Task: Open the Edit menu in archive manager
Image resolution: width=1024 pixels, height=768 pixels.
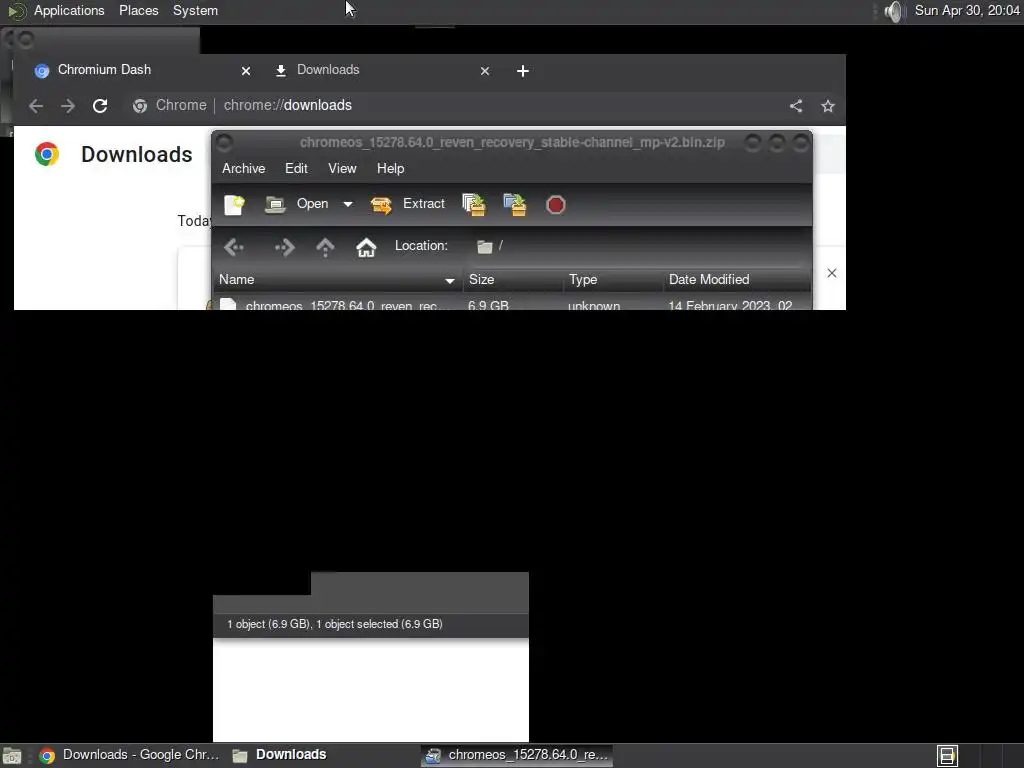Action: (x=296, y=168)
